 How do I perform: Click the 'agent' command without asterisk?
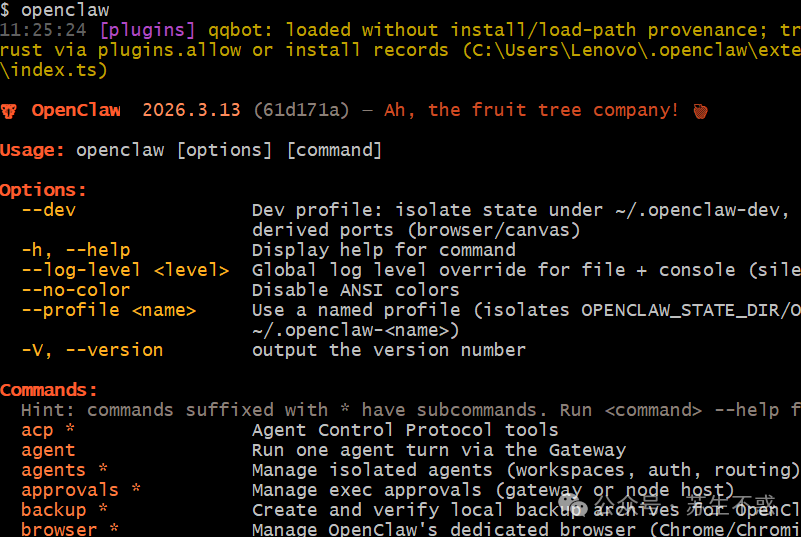pos(48,450)
